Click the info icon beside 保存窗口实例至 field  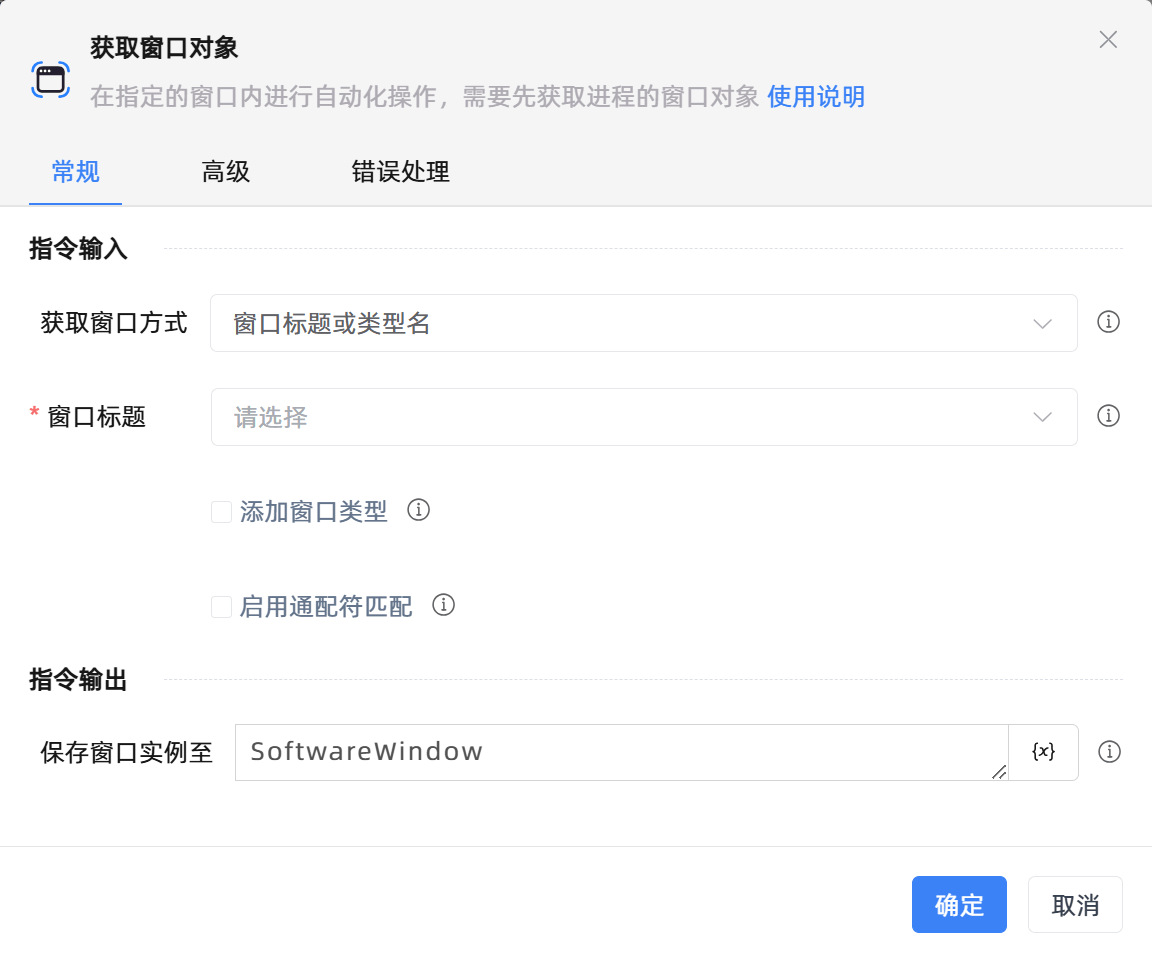coord(1109,752)
